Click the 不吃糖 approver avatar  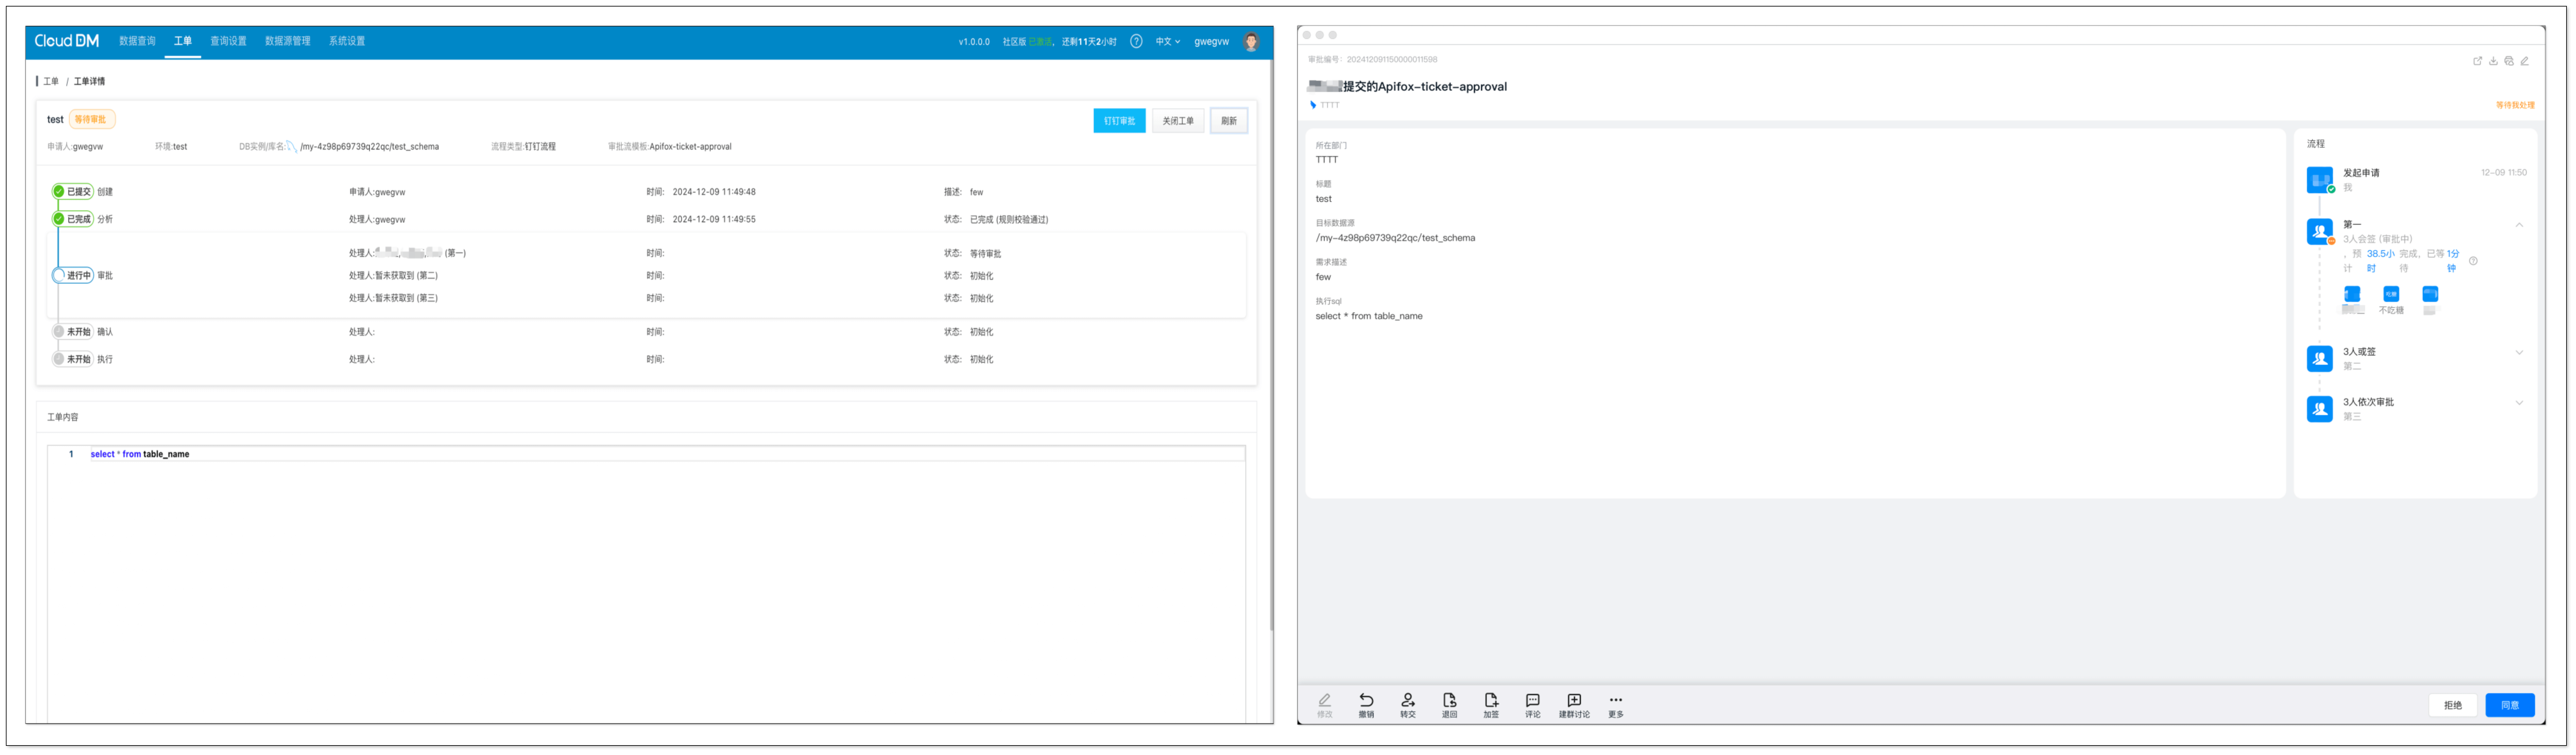click(2391, 294)
